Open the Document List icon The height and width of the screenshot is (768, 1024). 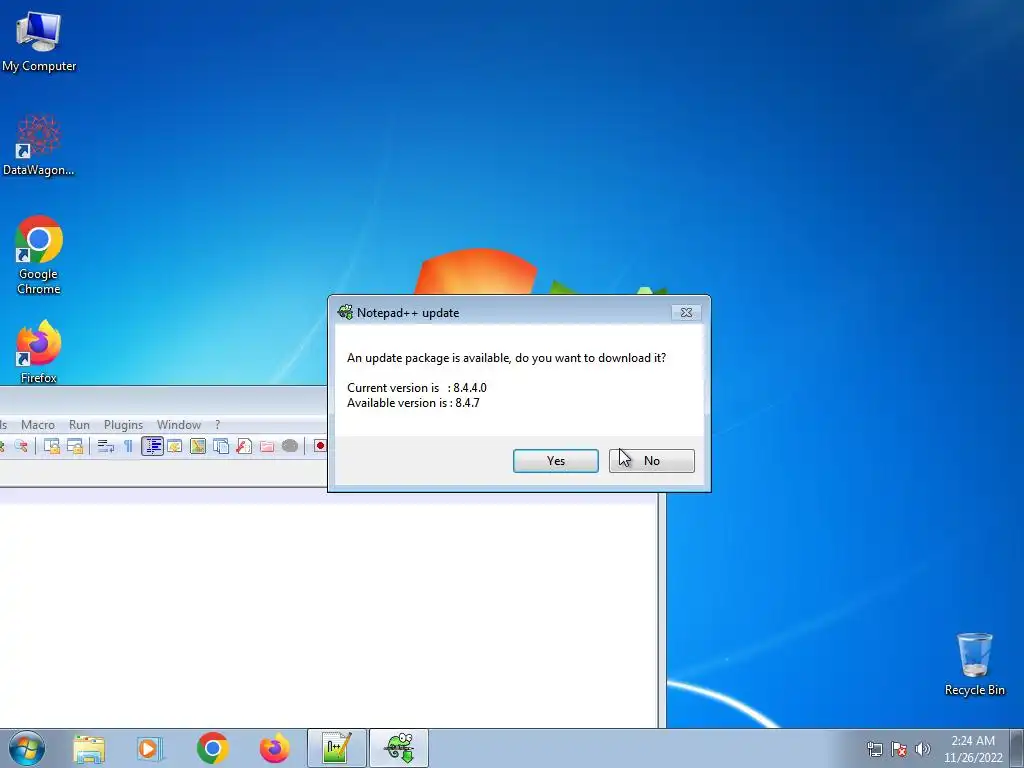pyautogui.click(x=221, y=446)
